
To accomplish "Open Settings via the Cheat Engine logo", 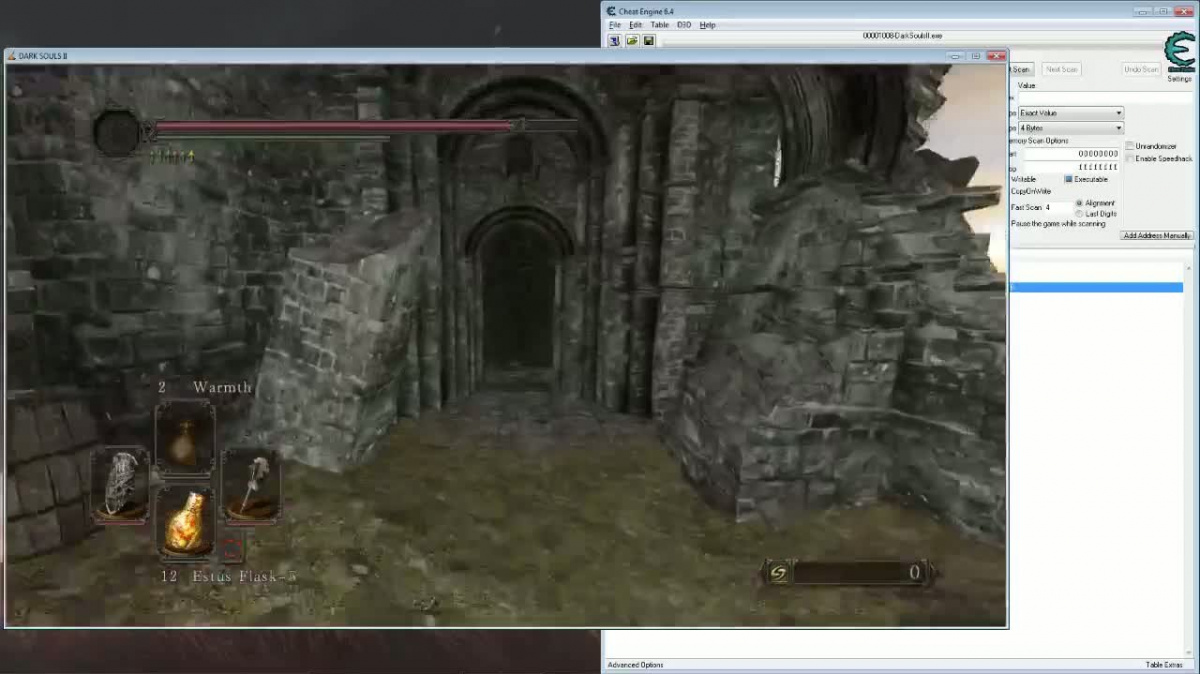I will [x=1179, y=54].
